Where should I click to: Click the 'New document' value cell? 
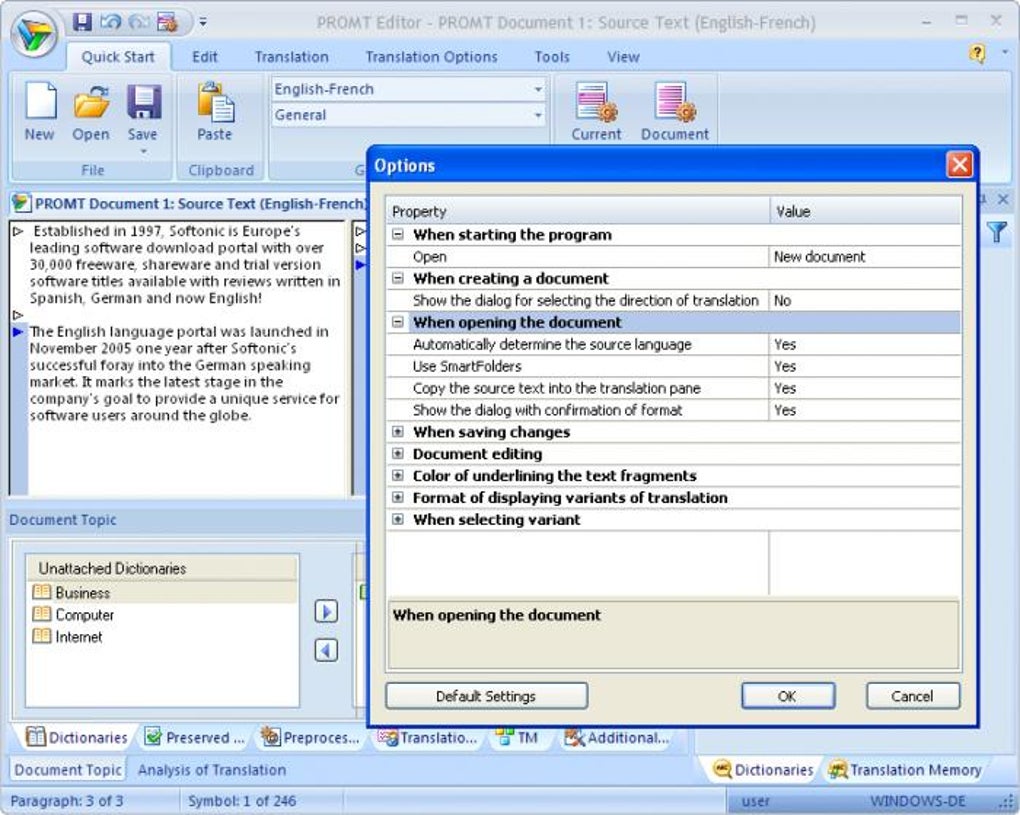(865, 257)
